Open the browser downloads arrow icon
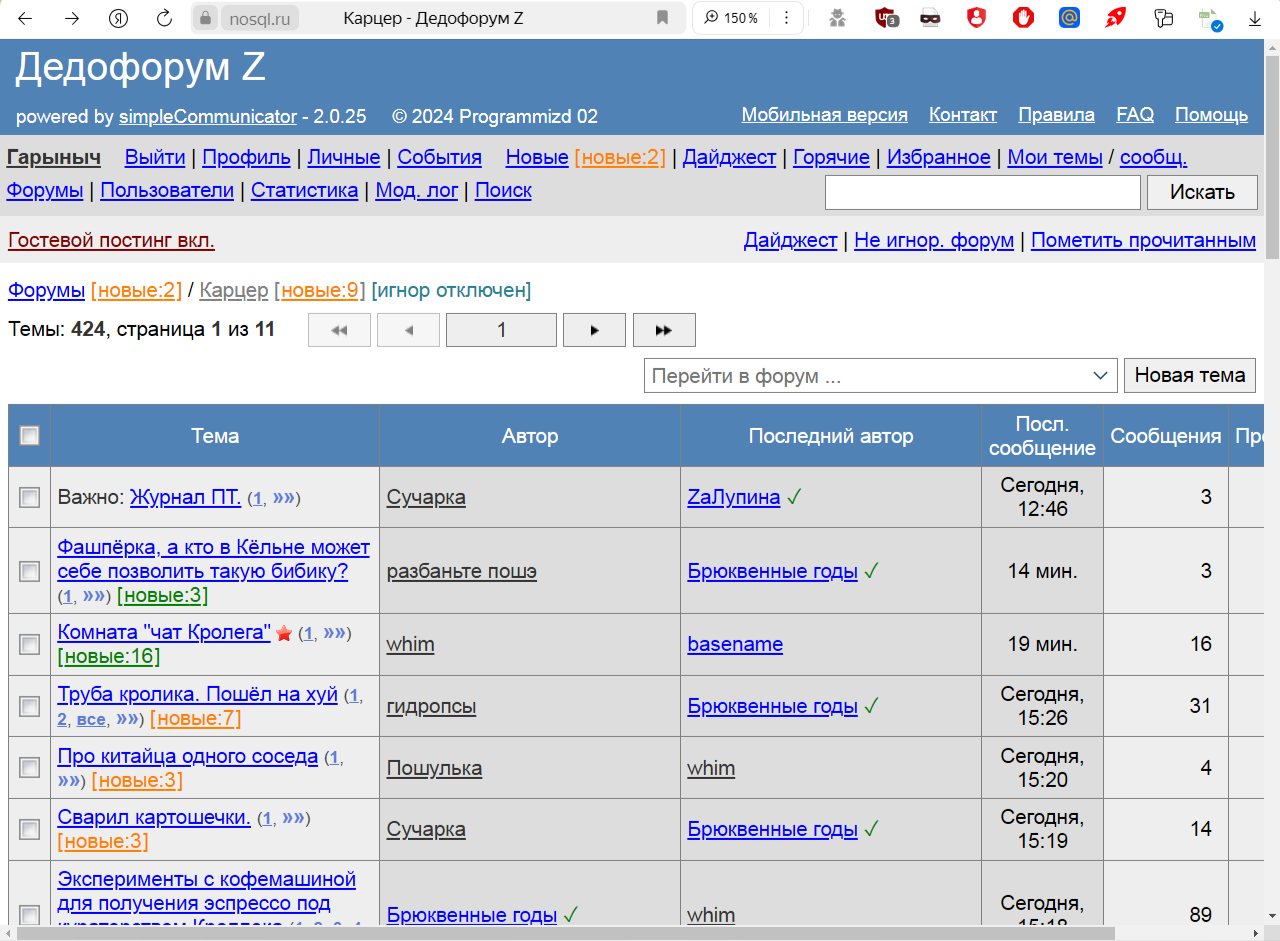Viewport: 1280px width, 941px height. point(1255,18)
